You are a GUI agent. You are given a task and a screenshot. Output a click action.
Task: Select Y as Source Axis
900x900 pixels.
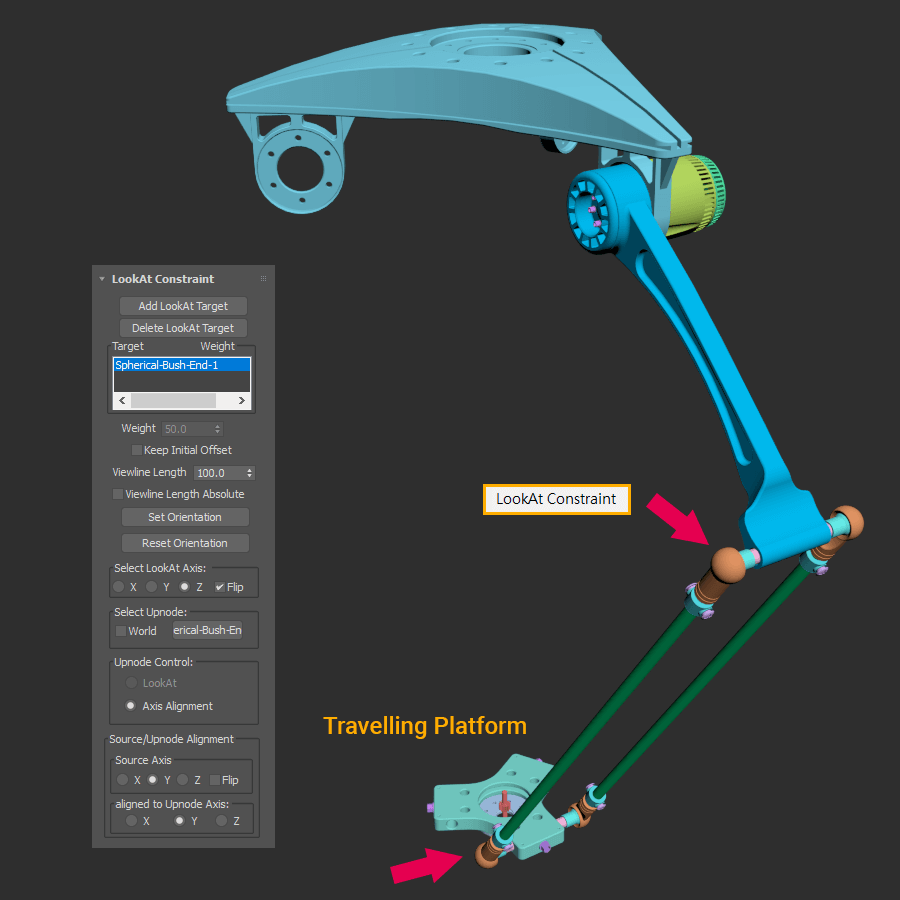coord(153,779)
